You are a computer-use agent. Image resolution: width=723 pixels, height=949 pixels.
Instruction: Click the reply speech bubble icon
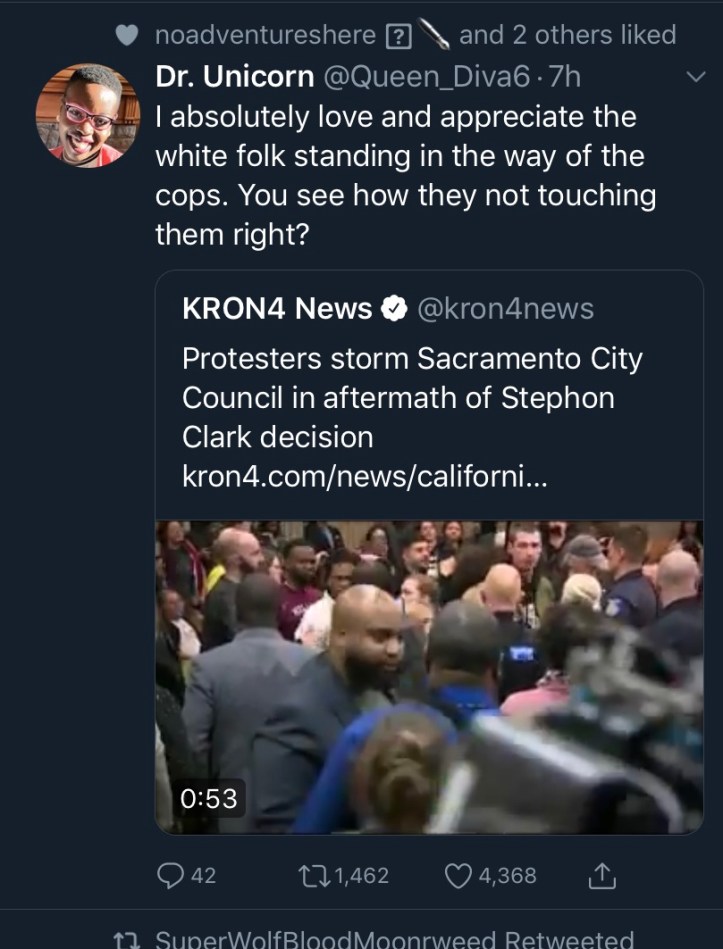(x=172, y=875)
